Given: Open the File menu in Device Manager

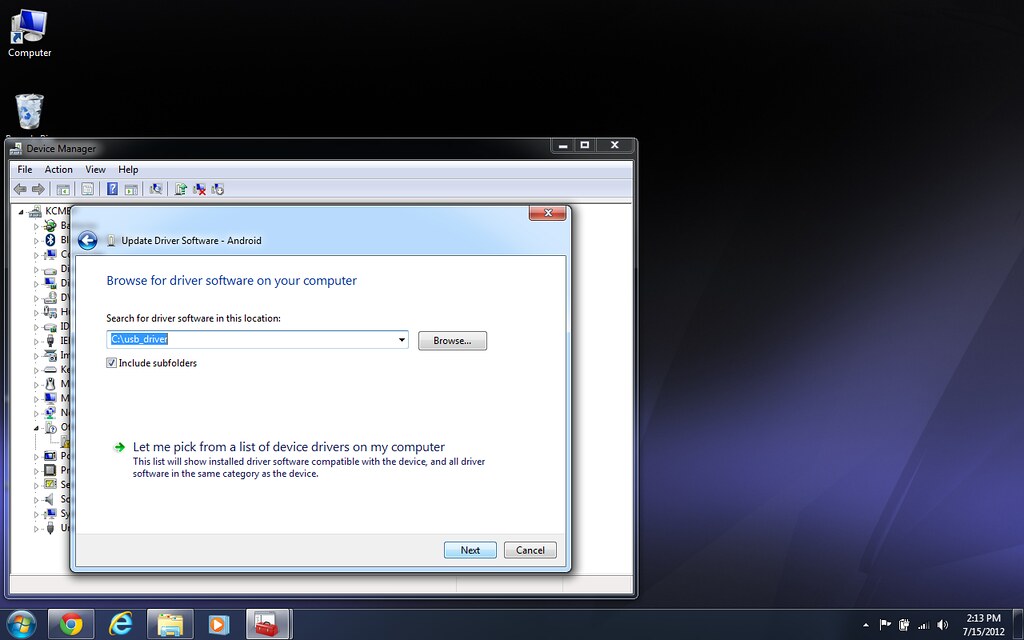Looking at the screenshot, I should [25, 169].
